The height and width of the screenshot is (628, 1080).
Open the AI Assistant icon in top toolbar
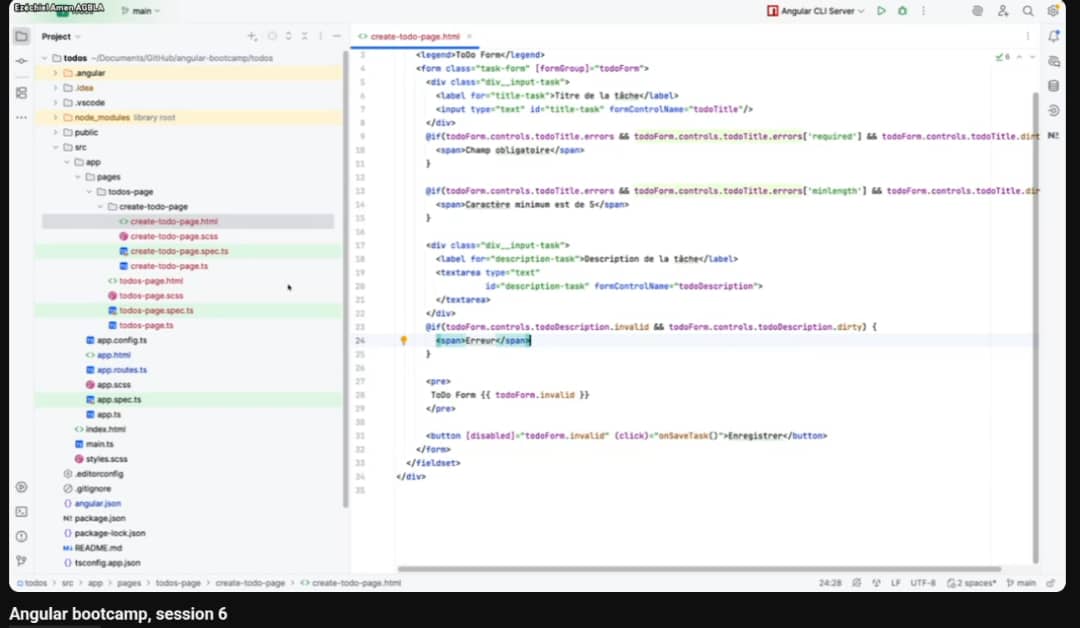[x=977, y=11]
